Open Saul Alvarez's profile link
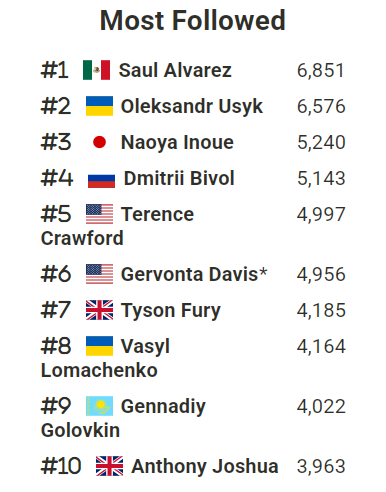This screenshot has height=492, width=386. 175,70
